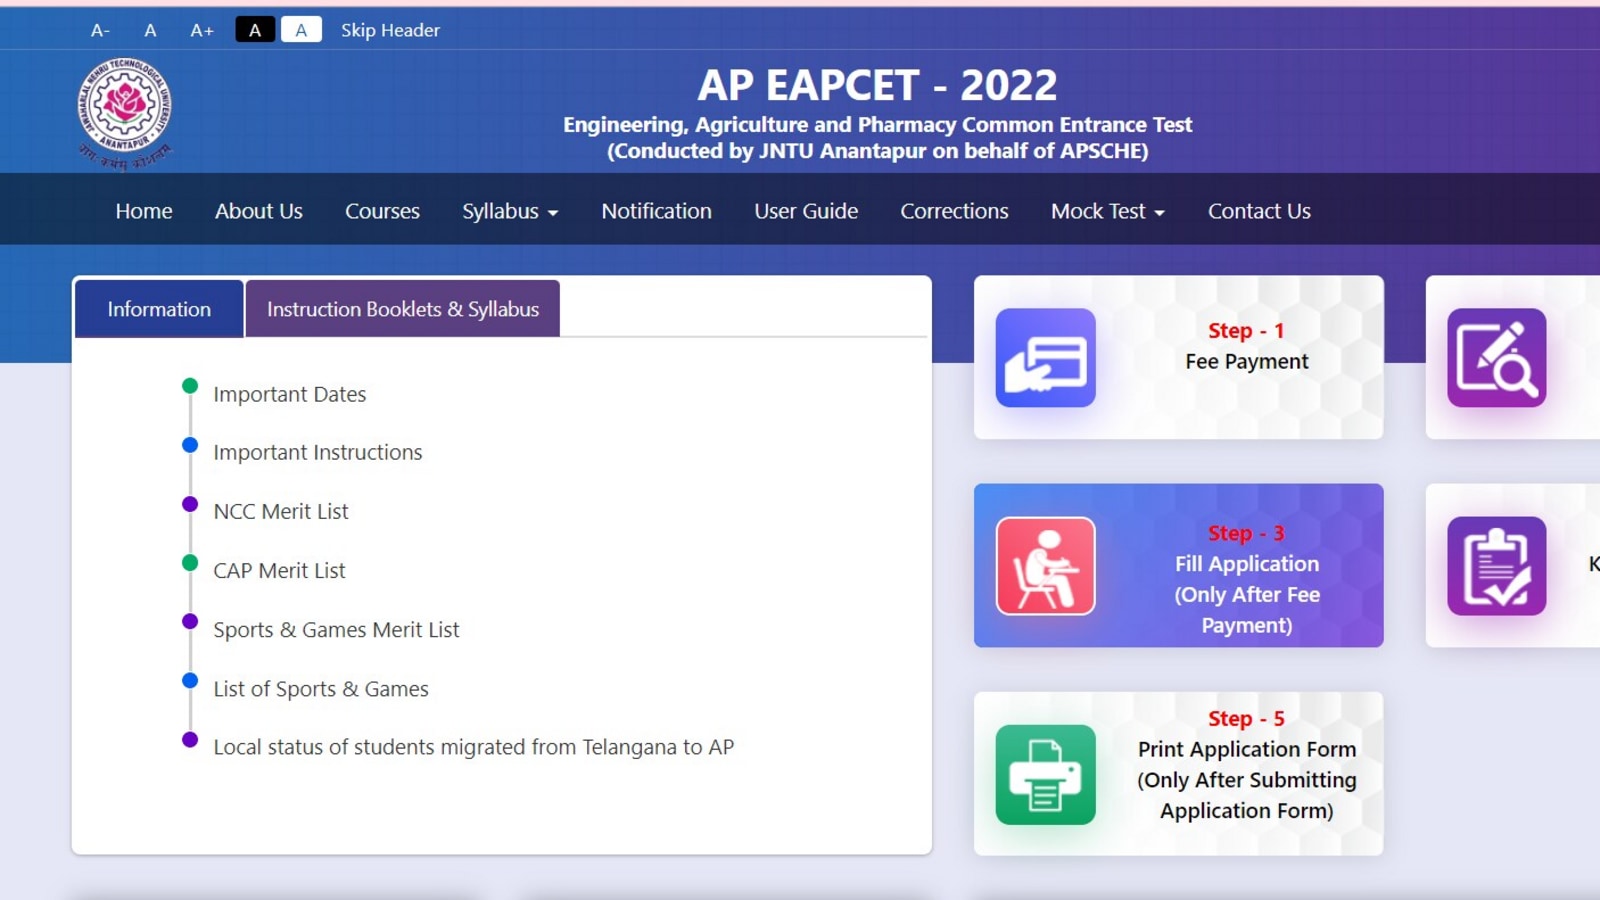Open the Fee Payment card icon
The height and width of the screenshot is (900, 1600).
(1045, 358)
